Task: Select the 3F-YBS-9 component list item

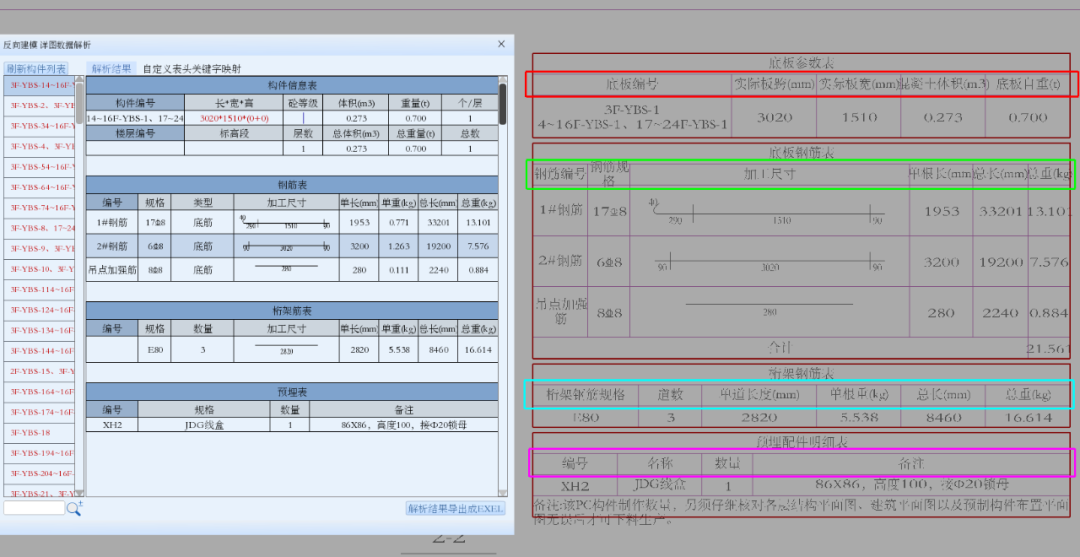Action: (x=38, y=248)
